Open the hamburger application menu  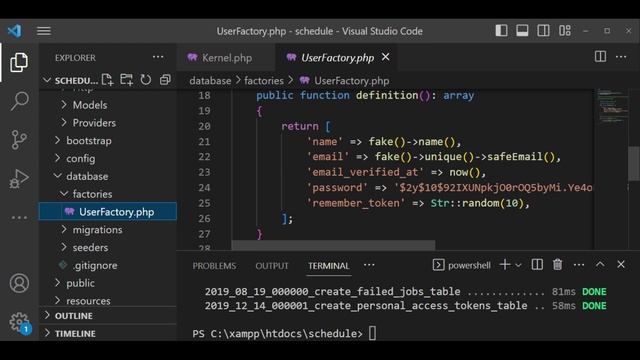(x=44, y=31)
